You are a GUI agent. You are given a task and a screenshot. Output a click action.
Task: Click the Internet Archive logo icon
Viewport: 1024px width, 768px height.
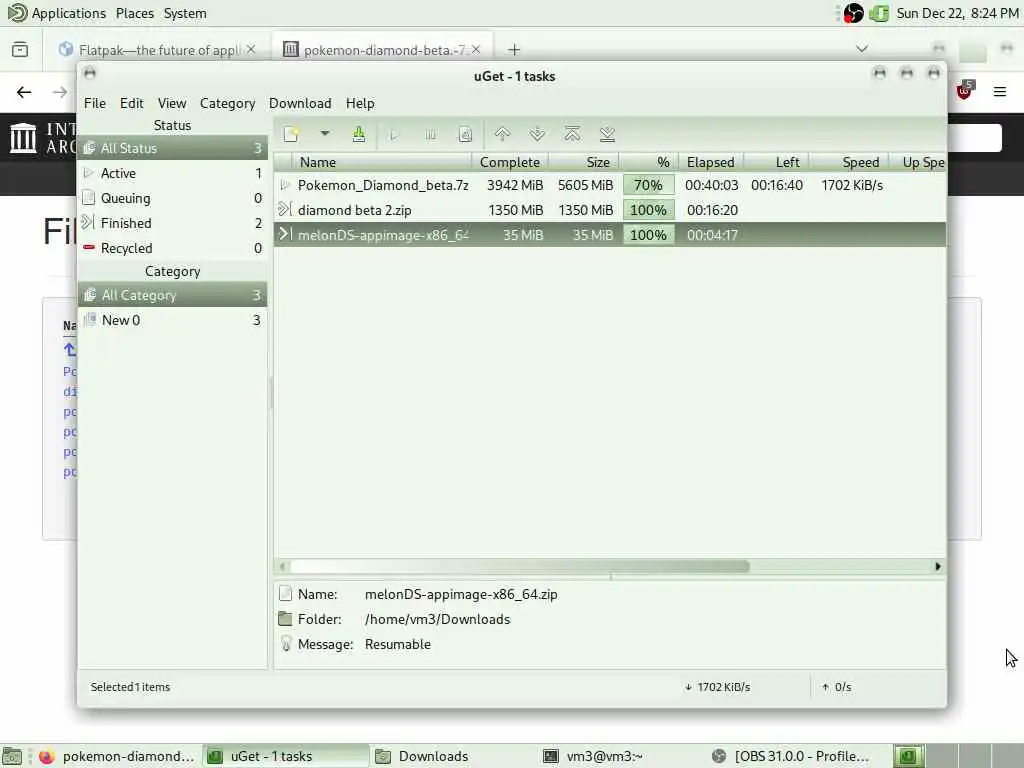(x=24, y=137)
